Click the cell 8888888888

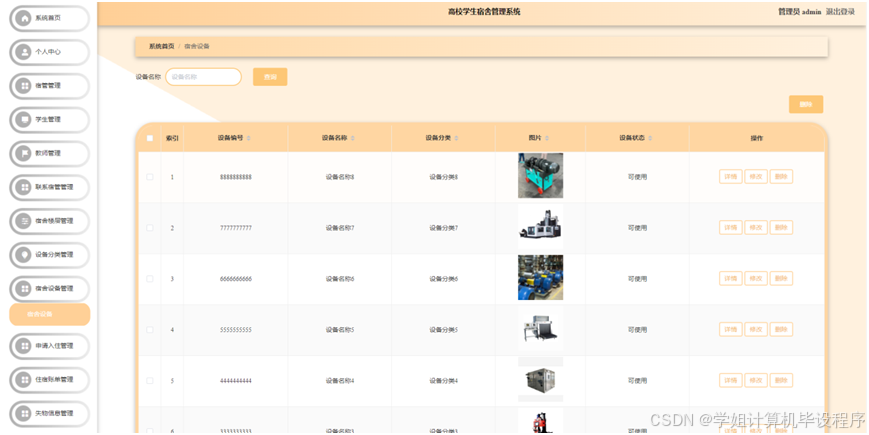(236, 177)
